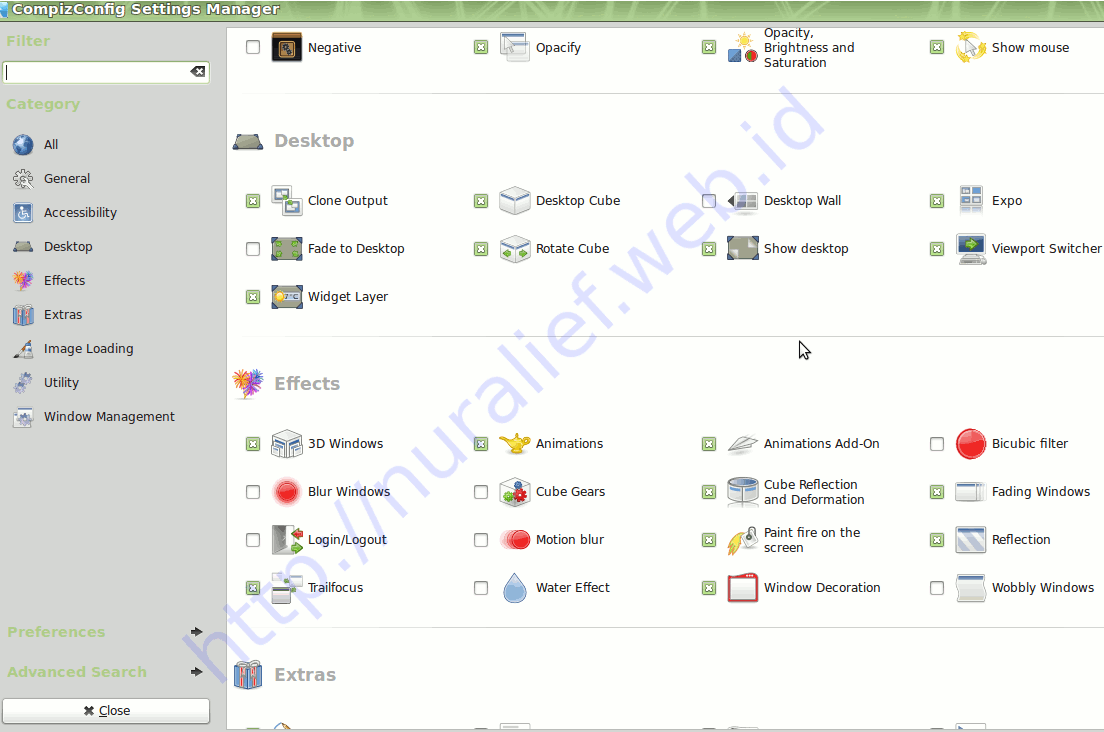Open the Bicubic filter red icon
Screen dimensions: 1104x732
(x=971, y=443)
